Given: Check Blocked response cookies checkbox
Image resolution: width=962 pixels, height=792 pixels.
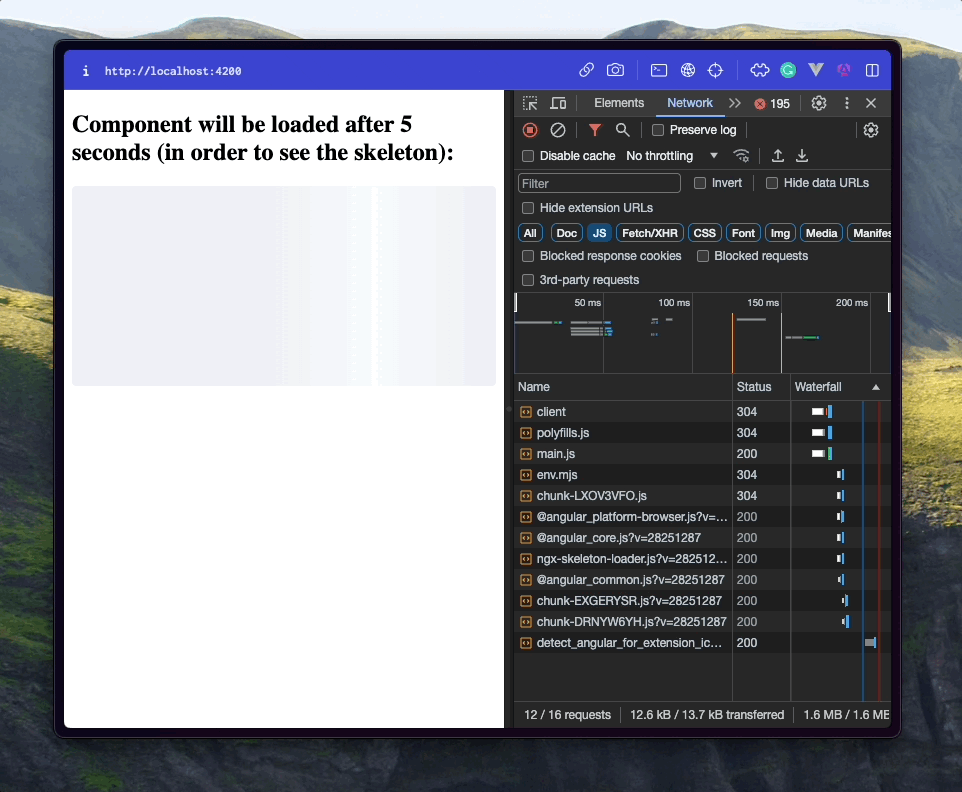Looking at the screenshot, I should click(x=528, y=256).
